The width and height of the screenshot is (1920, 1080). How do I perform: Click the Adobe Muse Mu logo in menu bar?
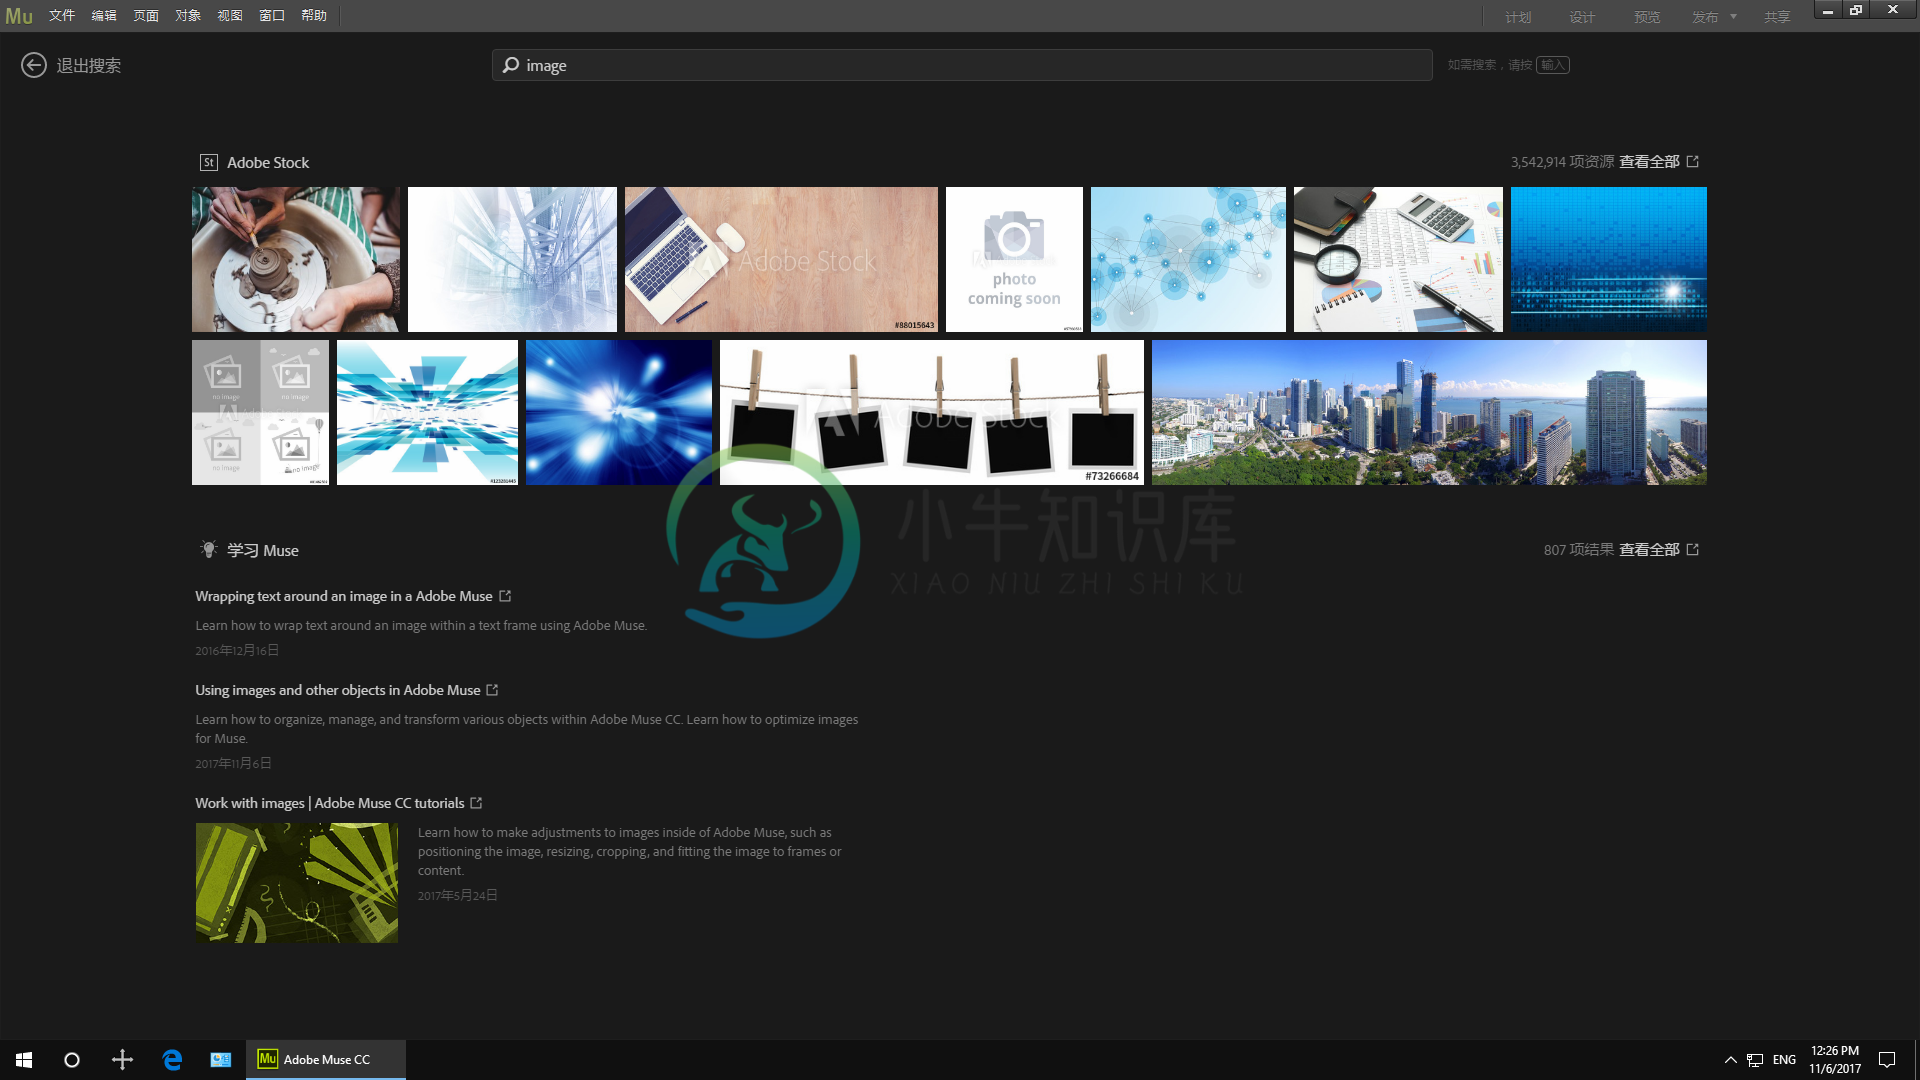(x=19, y=16)
